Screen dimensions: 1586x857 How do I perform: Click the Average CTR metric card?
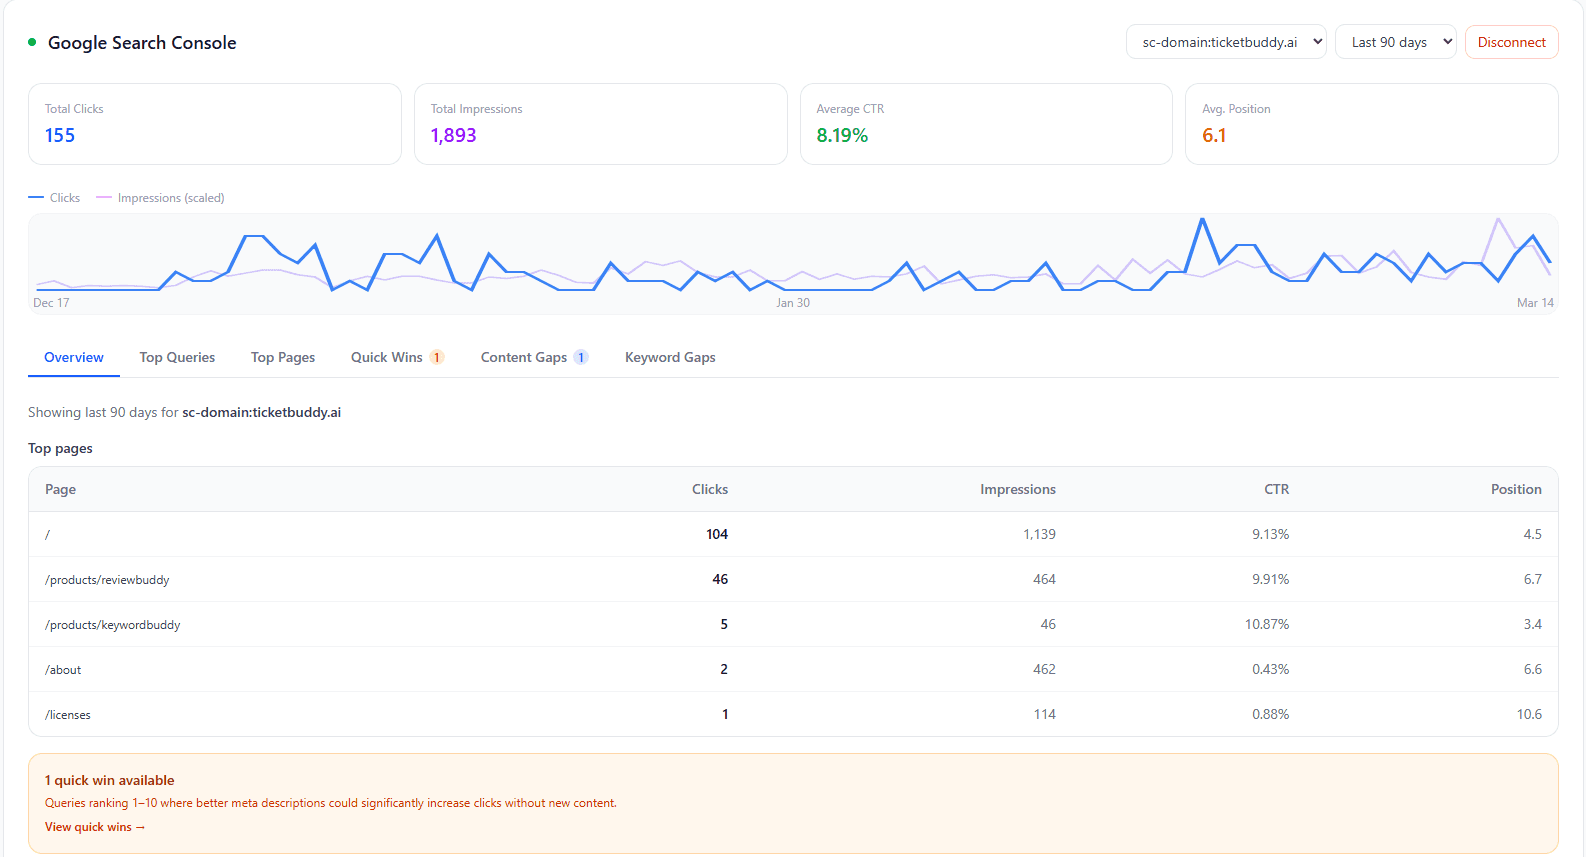pos(985,124)
